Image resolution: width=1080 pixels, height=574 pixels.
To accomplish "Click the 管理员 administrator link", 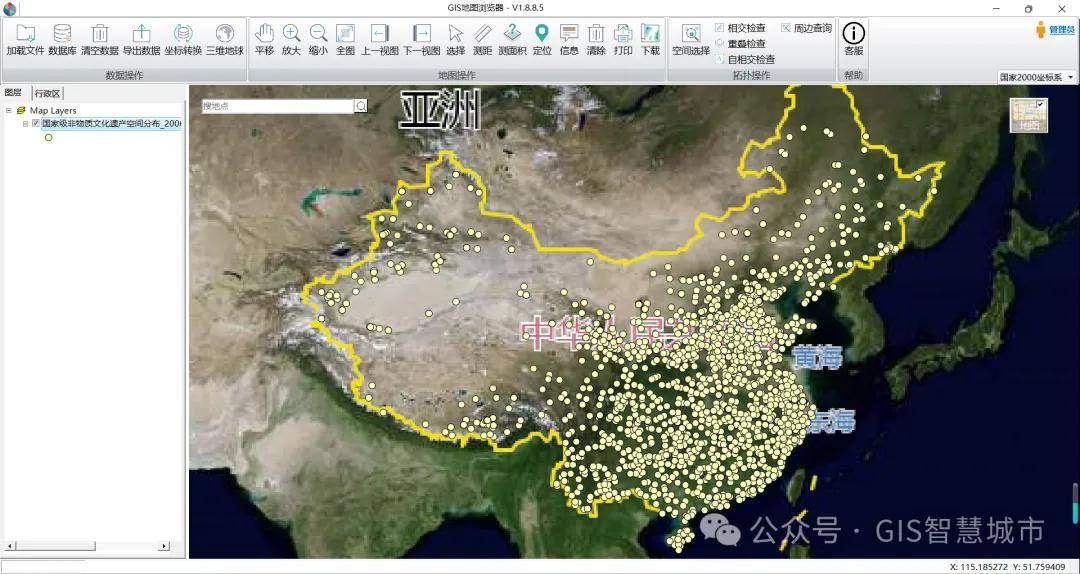I will click(1055, 30).
